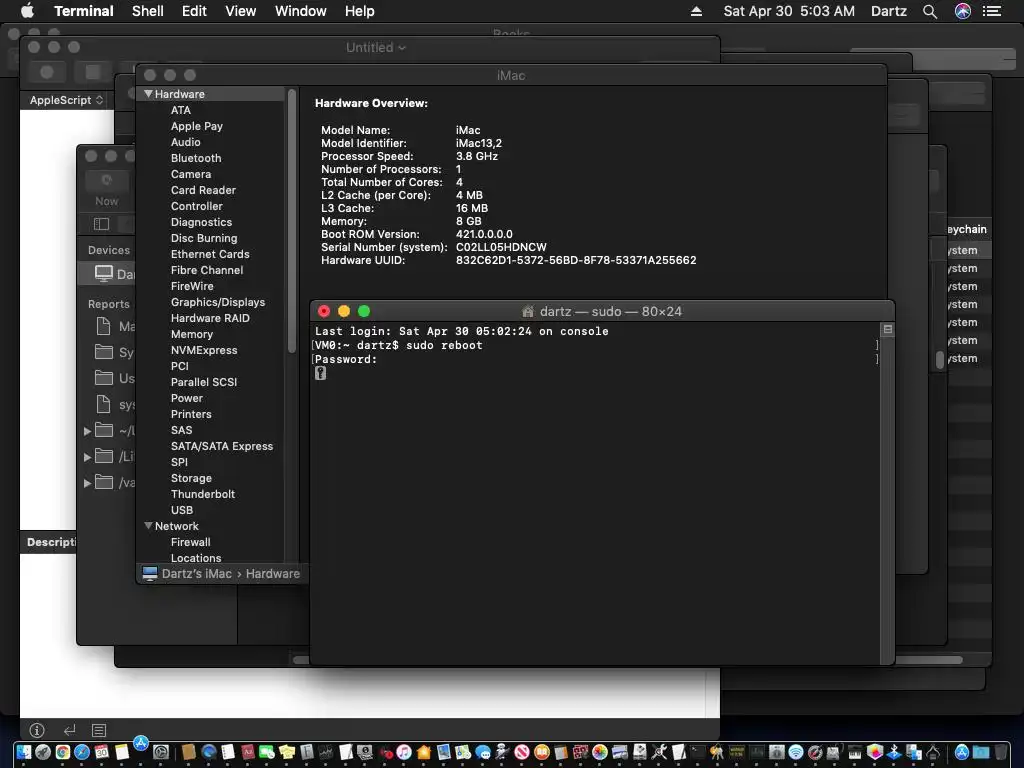This screenshot has width=1024, height=768.
Task: Open Keychain Access keys icon in Dock
Action: [717, 752]
